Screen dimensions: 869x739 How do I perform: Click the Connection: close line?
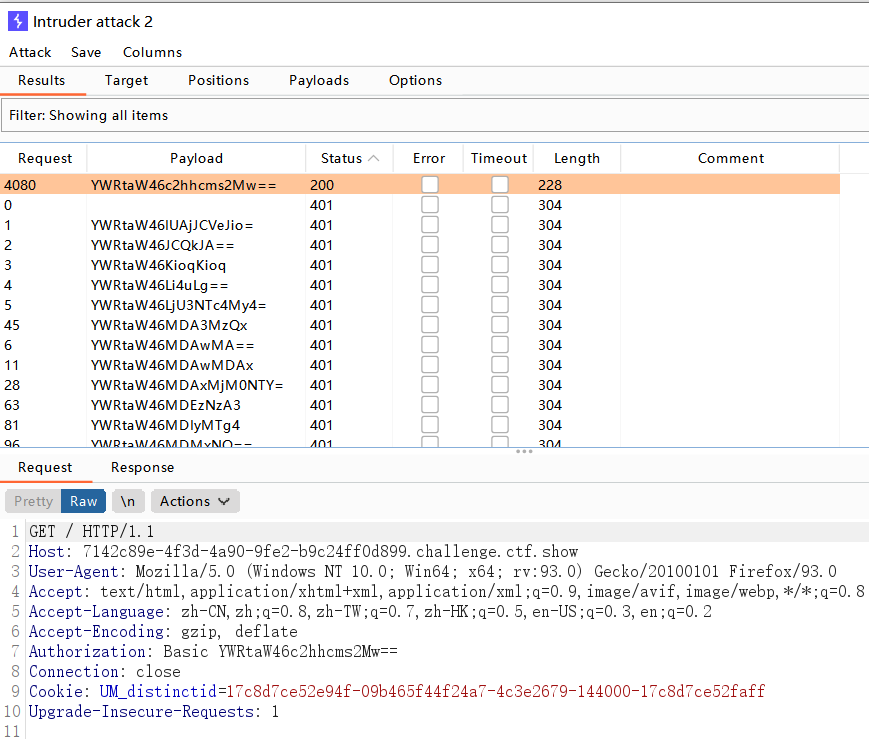[105, 671]
